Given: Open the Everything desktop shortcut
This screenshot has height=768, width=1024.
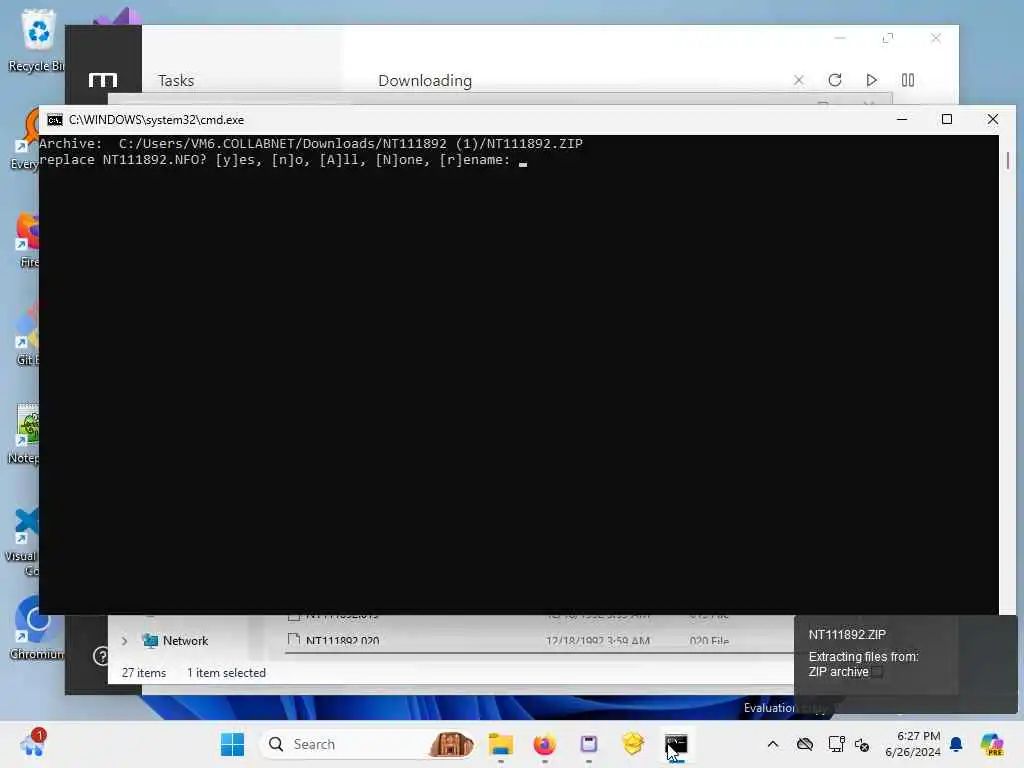Looking at the screenshot, I should point(25,138).
